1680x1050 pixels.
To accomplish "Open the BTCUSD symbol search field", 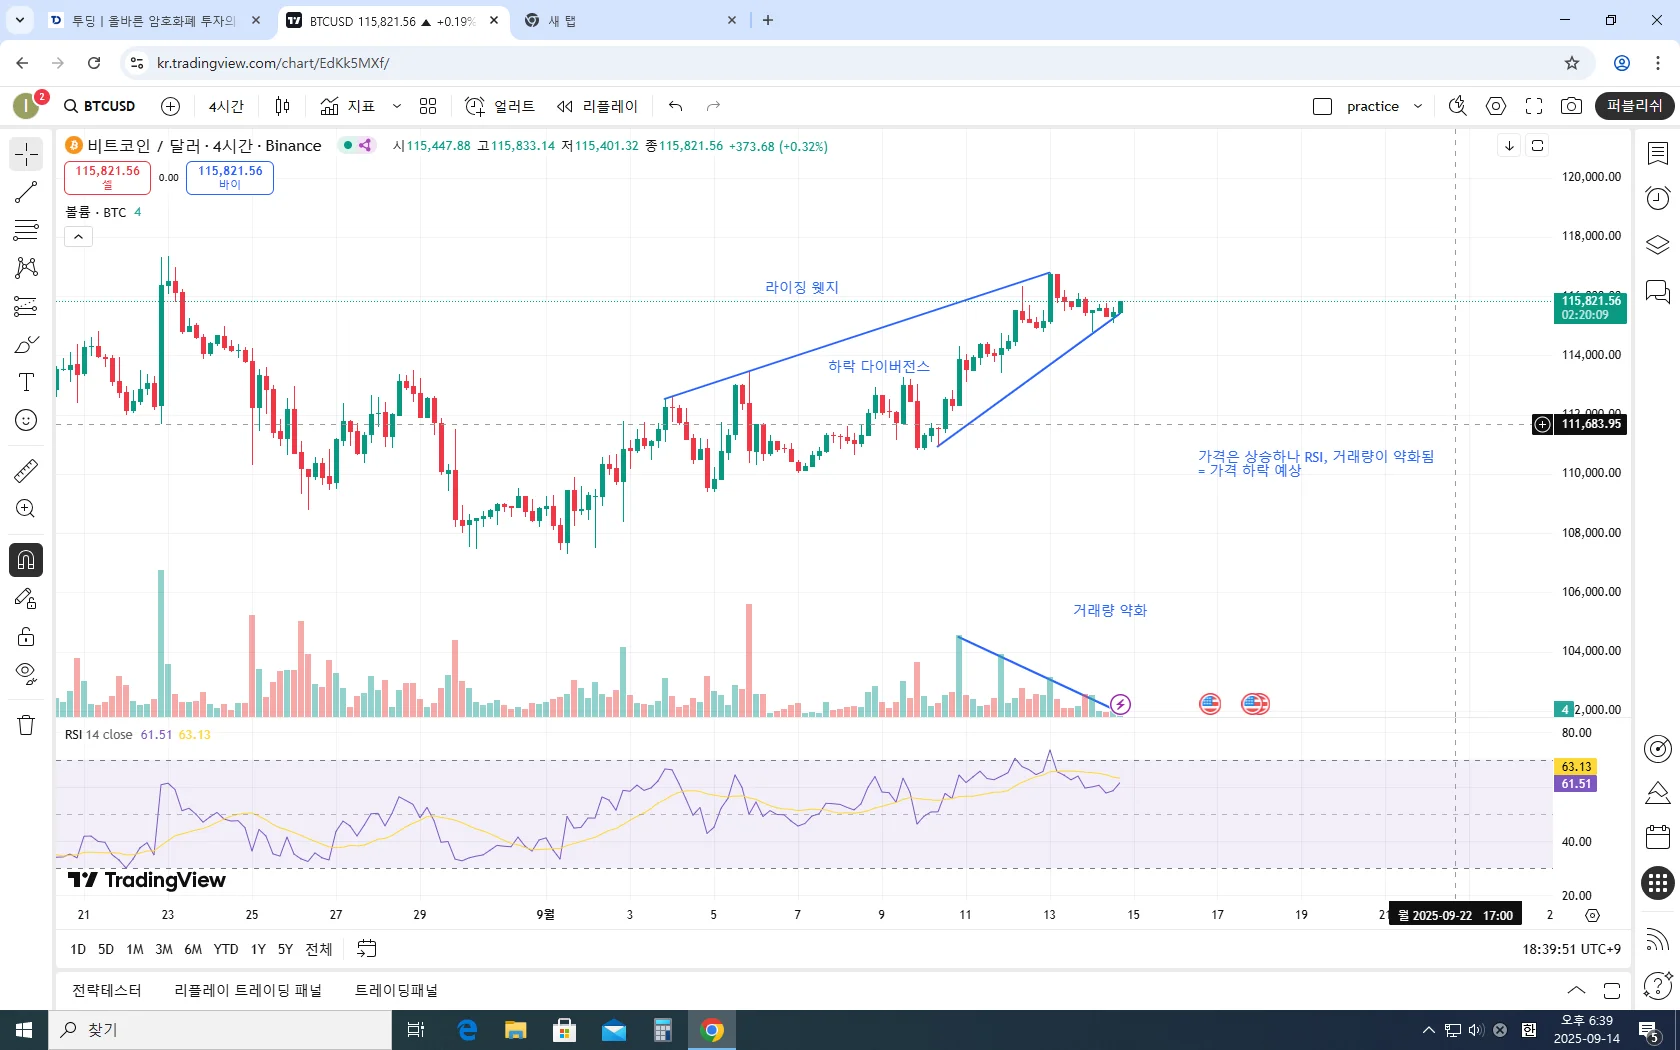I will (99, 106).
